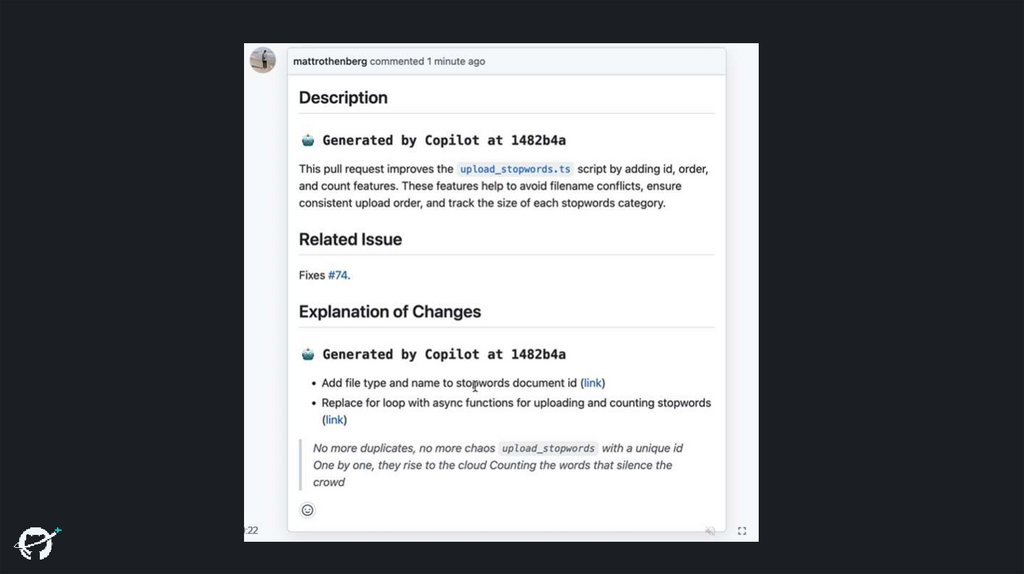Click the Explanation of Changes heading
The width and height of the screenshot is (1024, 574).
(390, 312)
